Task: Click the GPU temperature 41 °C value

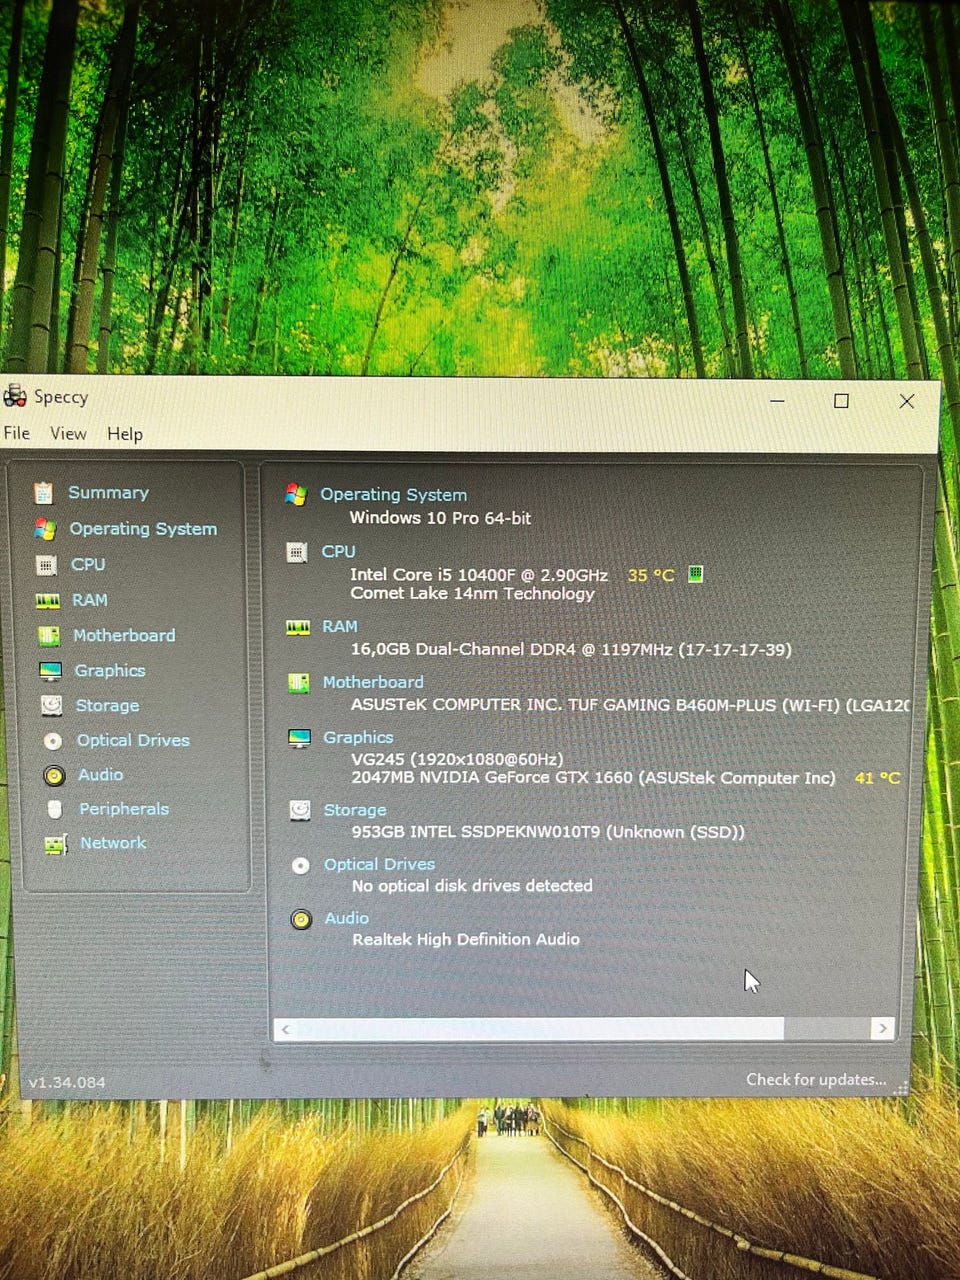Action: 877,777
